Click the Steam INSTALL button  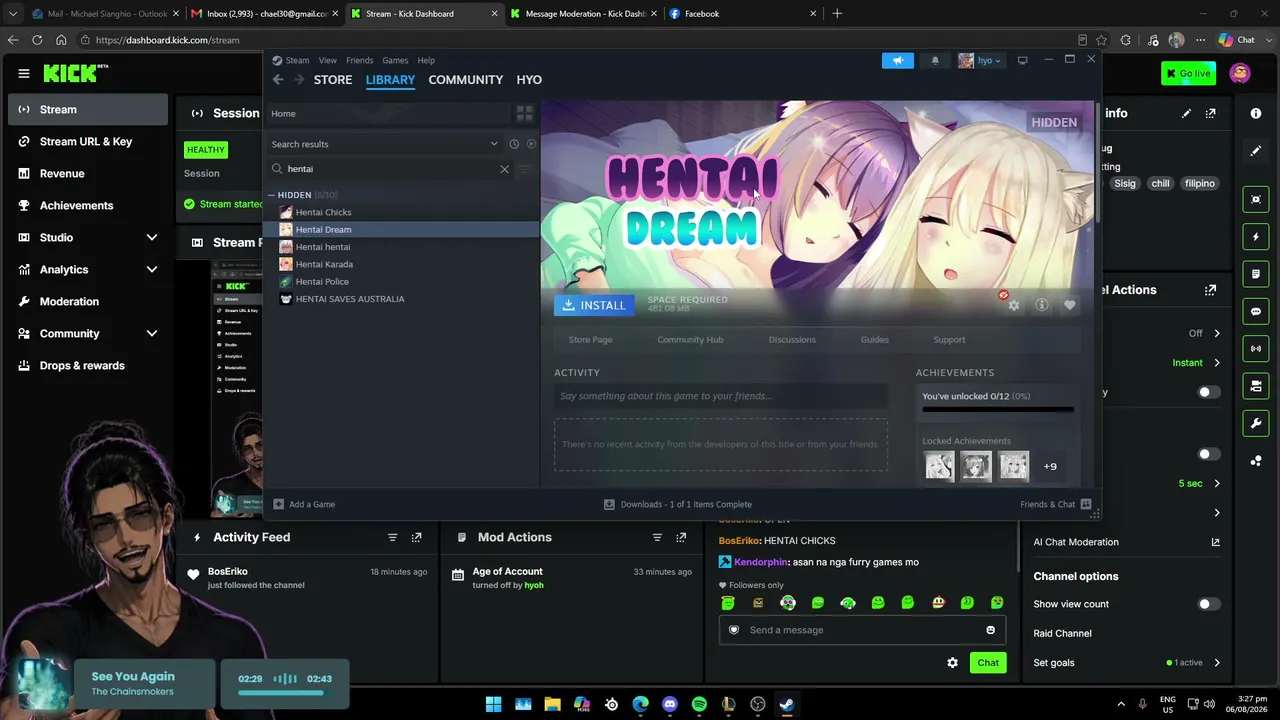click(x=594, y=305)
